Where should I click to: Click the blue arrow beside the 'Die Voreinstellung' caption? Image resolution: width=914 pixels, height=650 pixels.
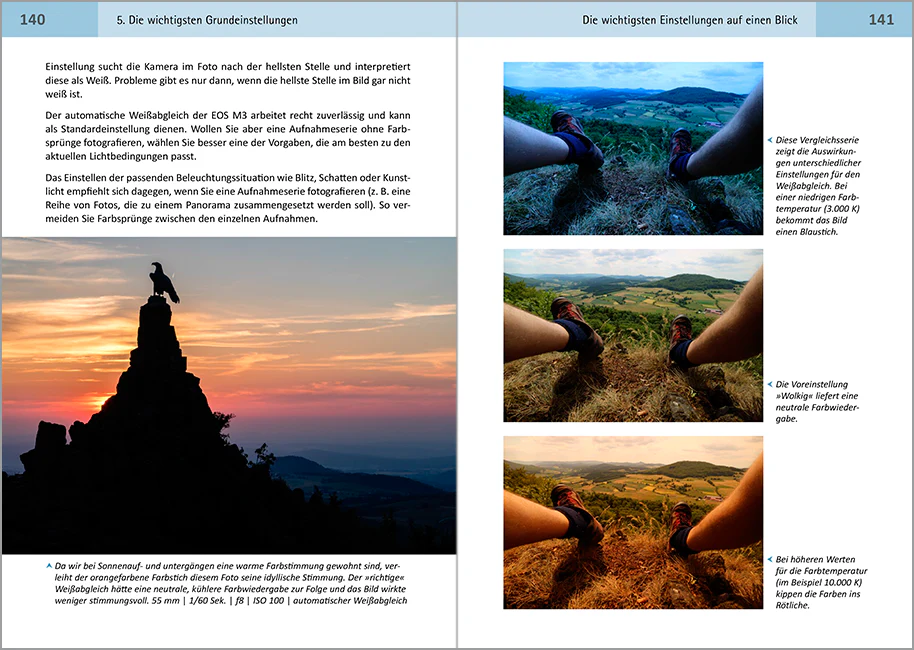(x=770, y=384)
